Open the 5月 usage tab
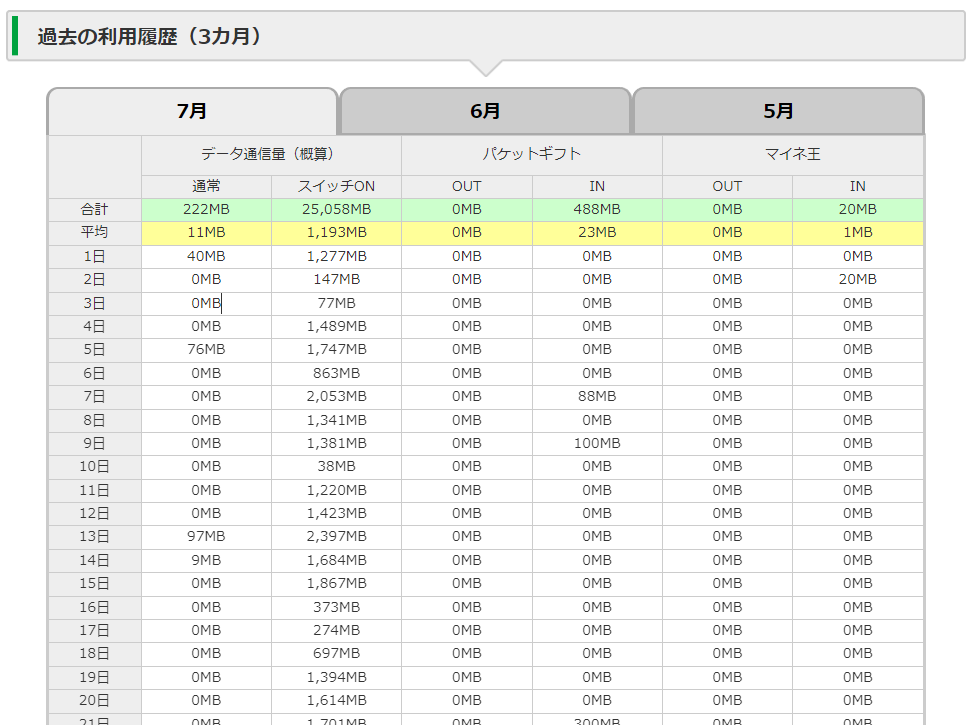The width and height of the screenshot is (975, 725). pyautogui.click(x=778, y=111)
